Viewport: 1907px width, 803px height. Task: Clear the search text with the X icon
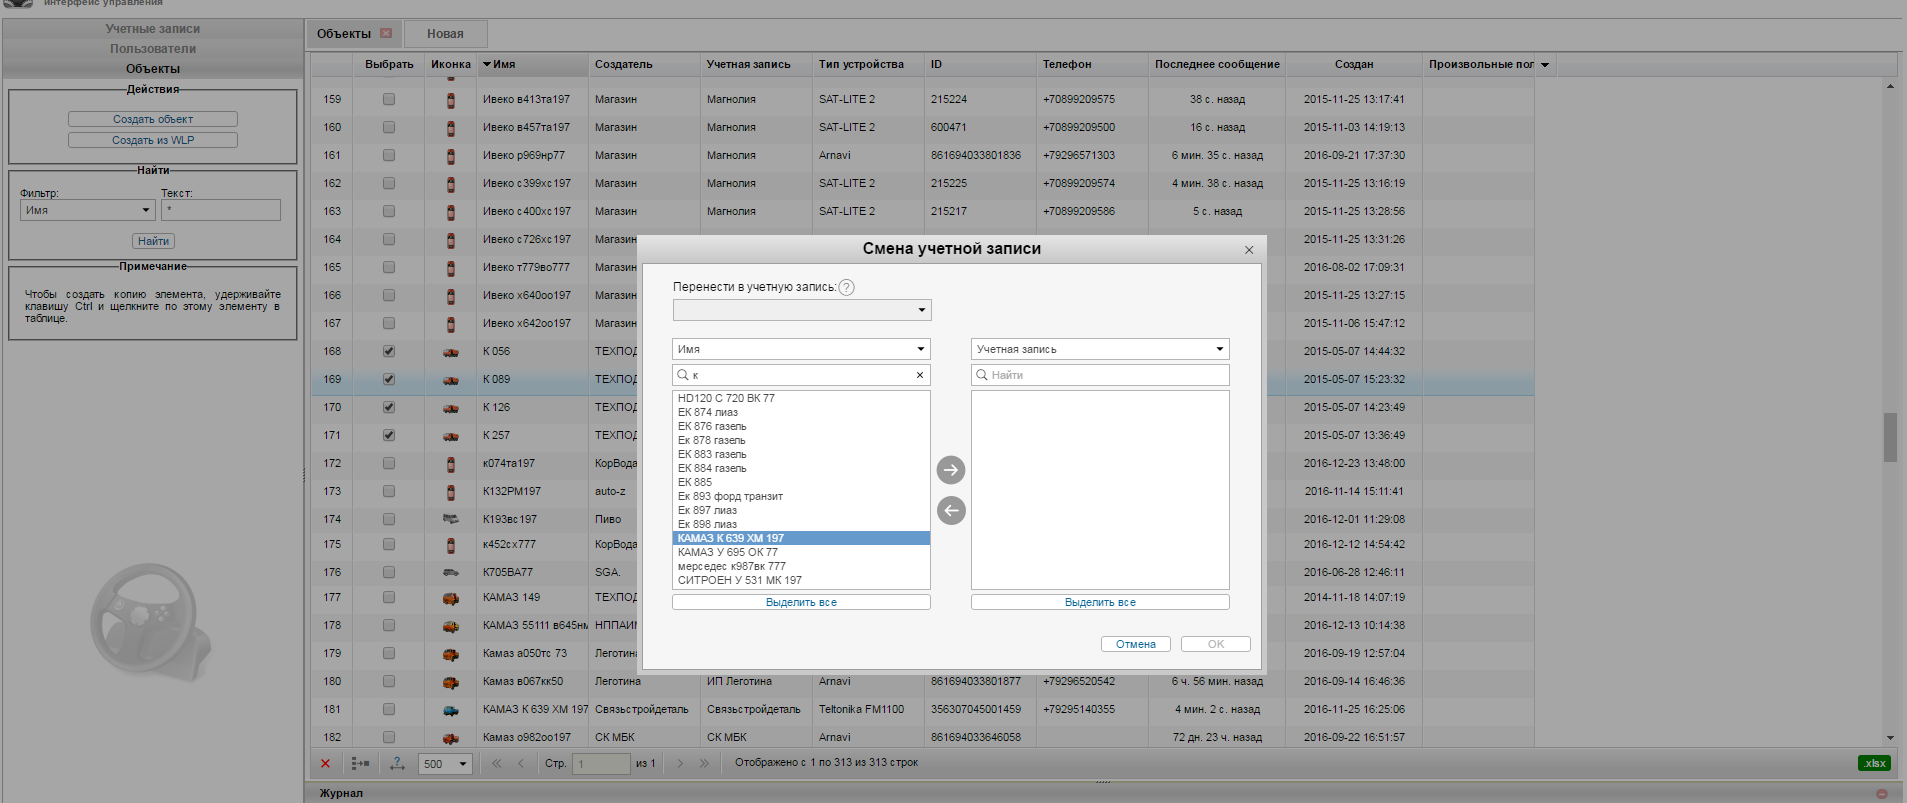coord(919,375)
